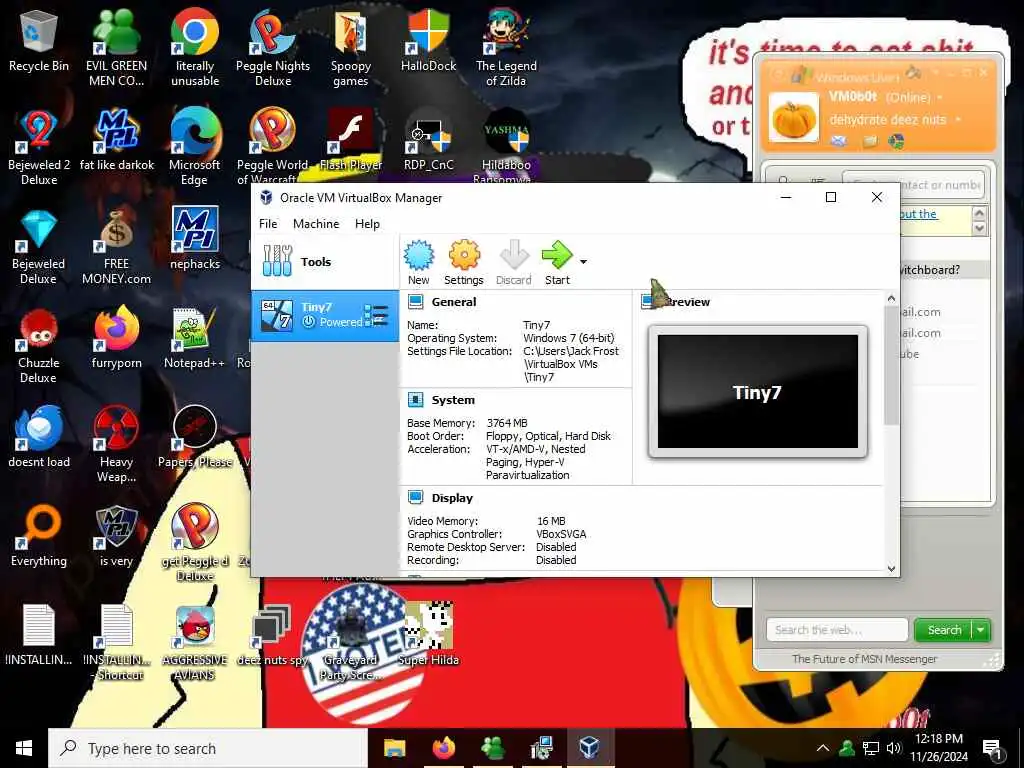Select the Notepad++ desktop icon
This screenshot has height=768, width=1024.
pos(194,338)
